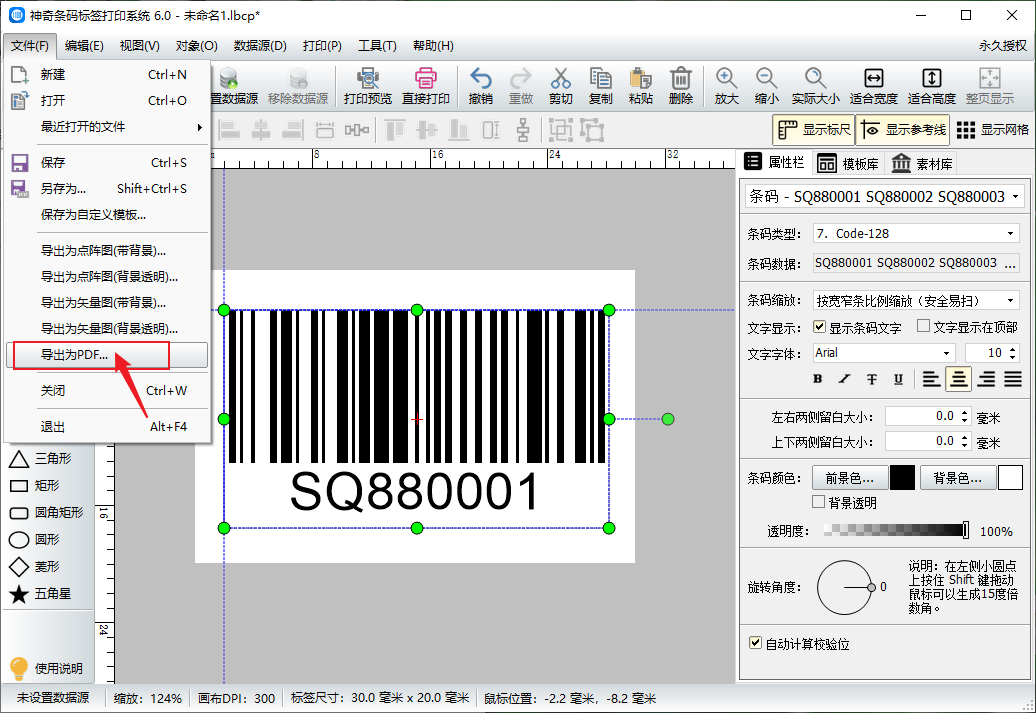
Task: Switch to the material library (素材库) tab
Action: point(922,163)
